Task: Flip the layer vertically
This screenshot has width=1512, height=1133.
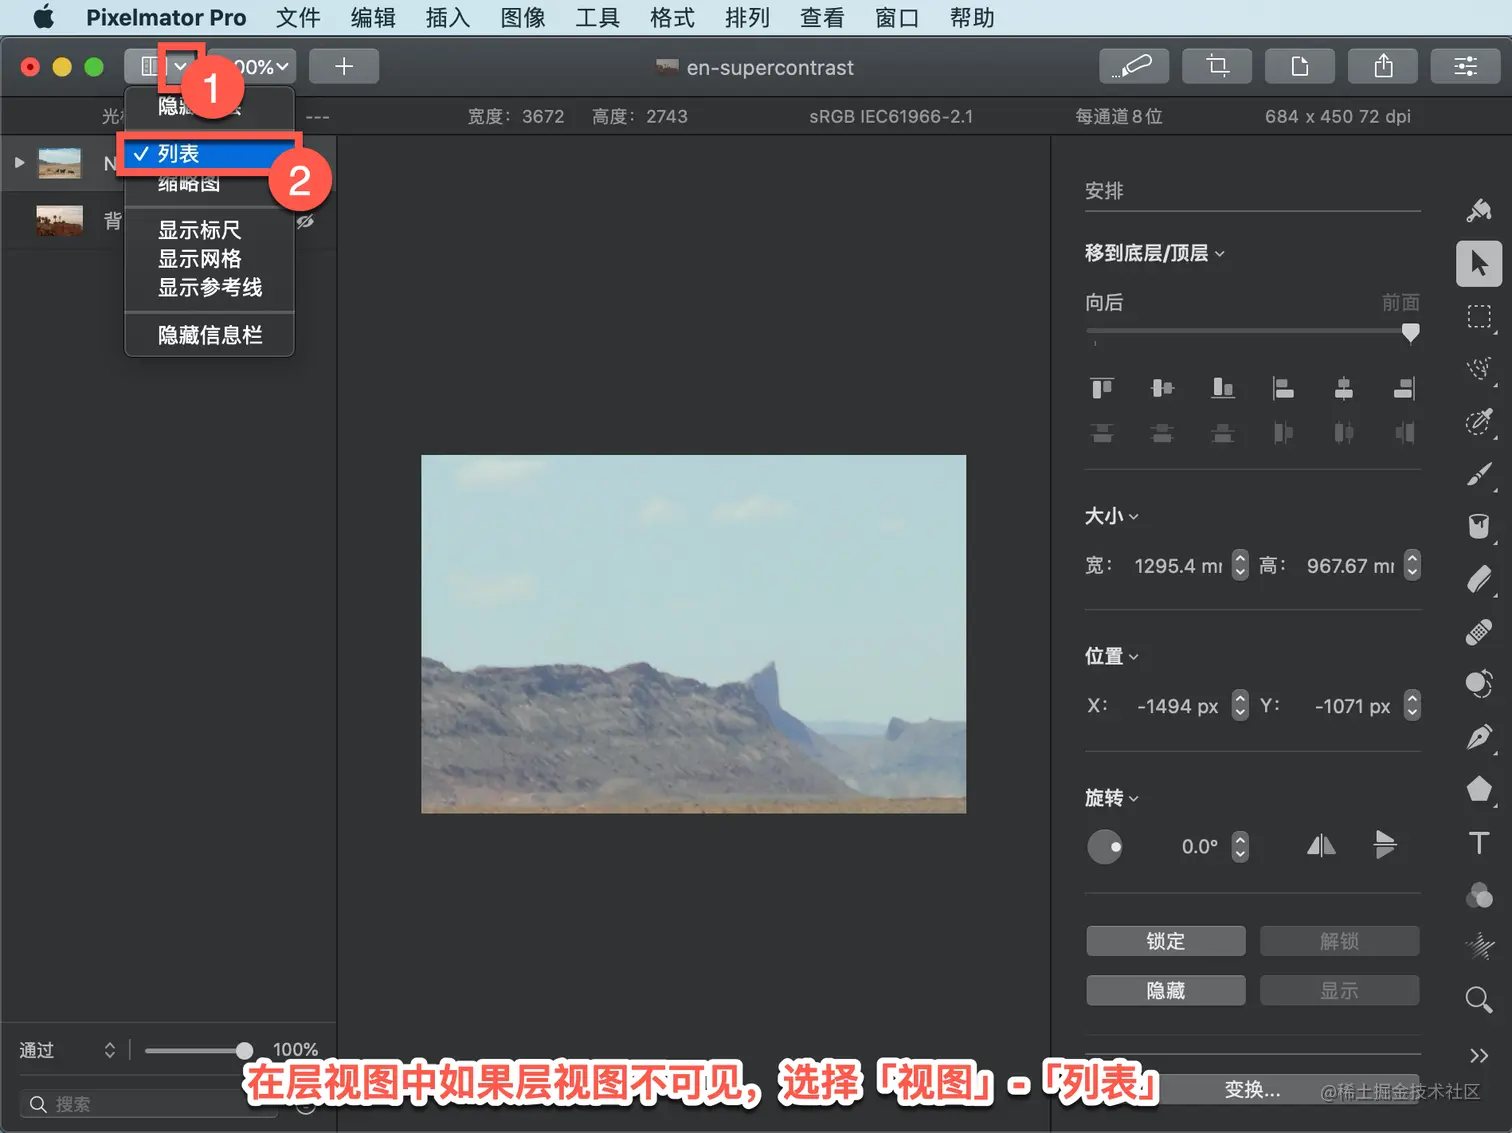Action: tap(1385, 846)
